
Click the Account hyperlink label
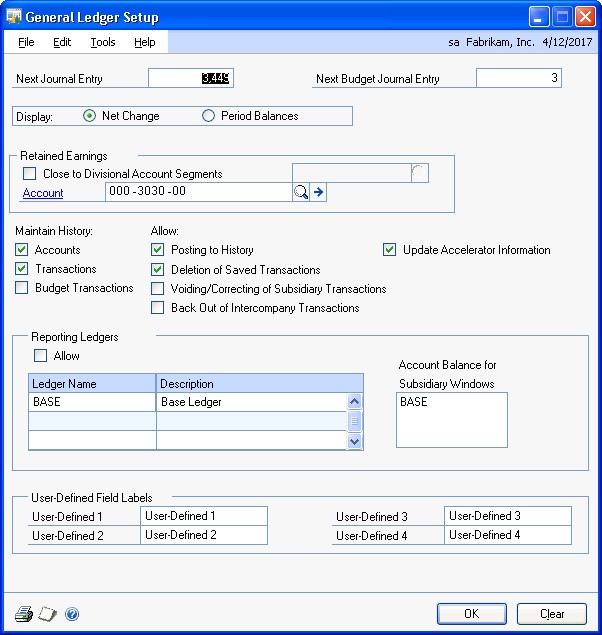43,193
